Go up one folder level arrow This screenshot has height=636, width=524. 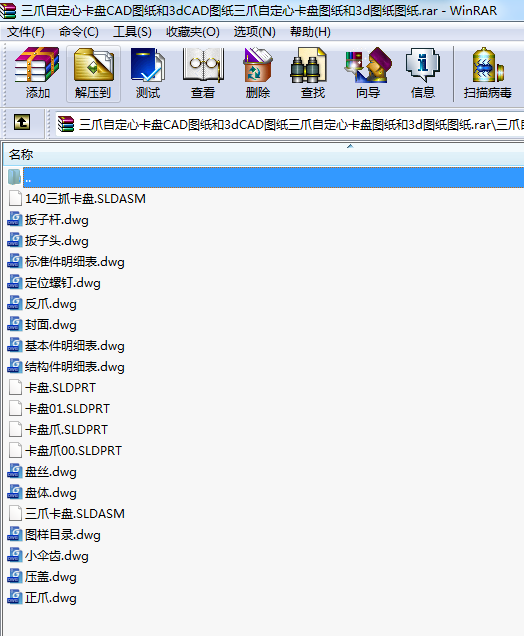(21, 122)
